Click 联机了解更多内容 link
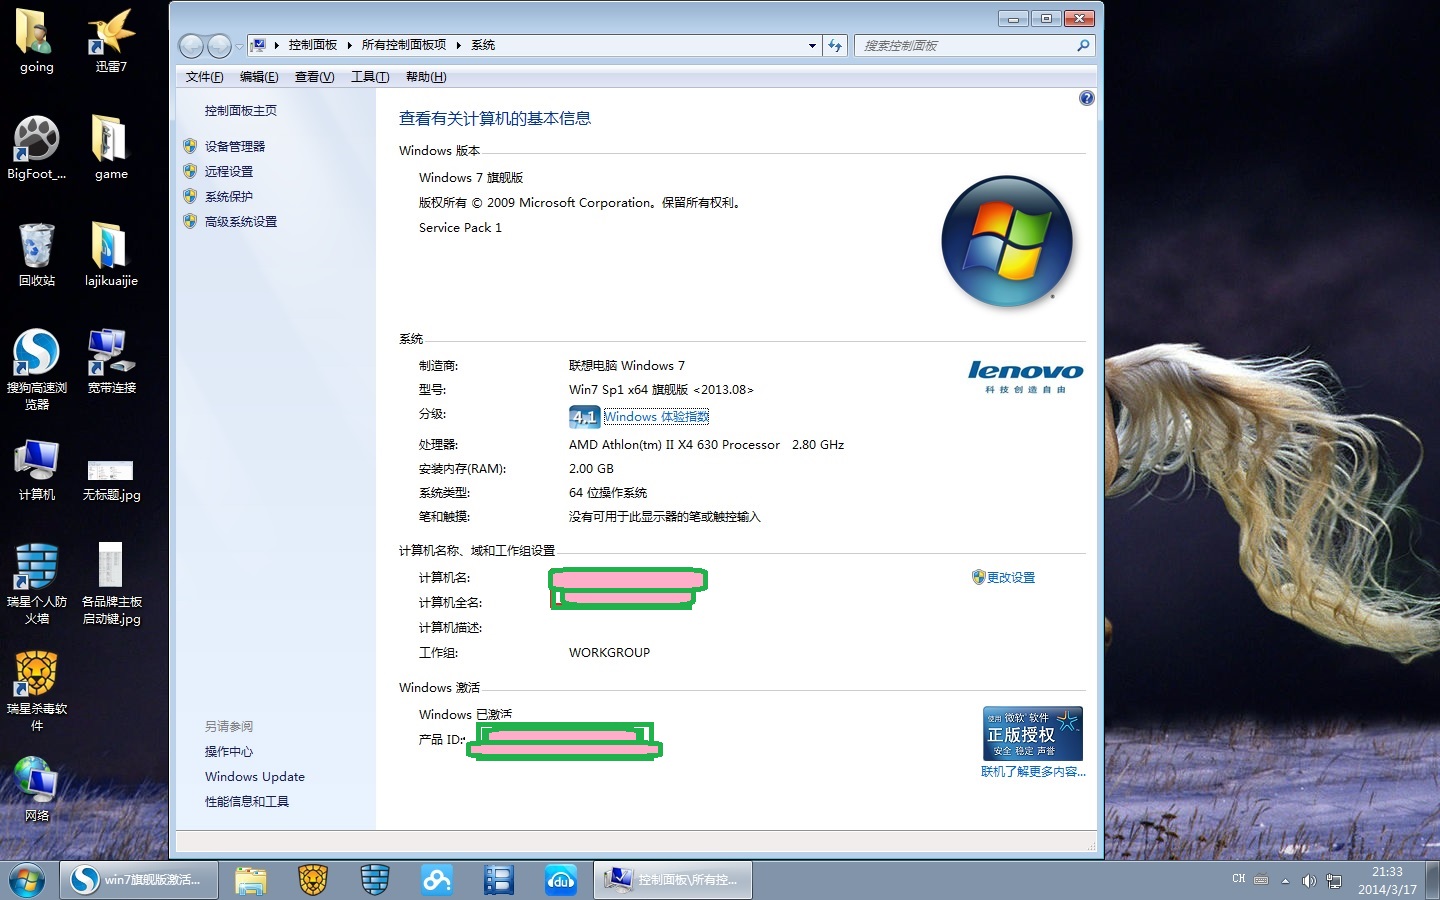This screenshot has width=1440, height=900. tap(1033, 771)
